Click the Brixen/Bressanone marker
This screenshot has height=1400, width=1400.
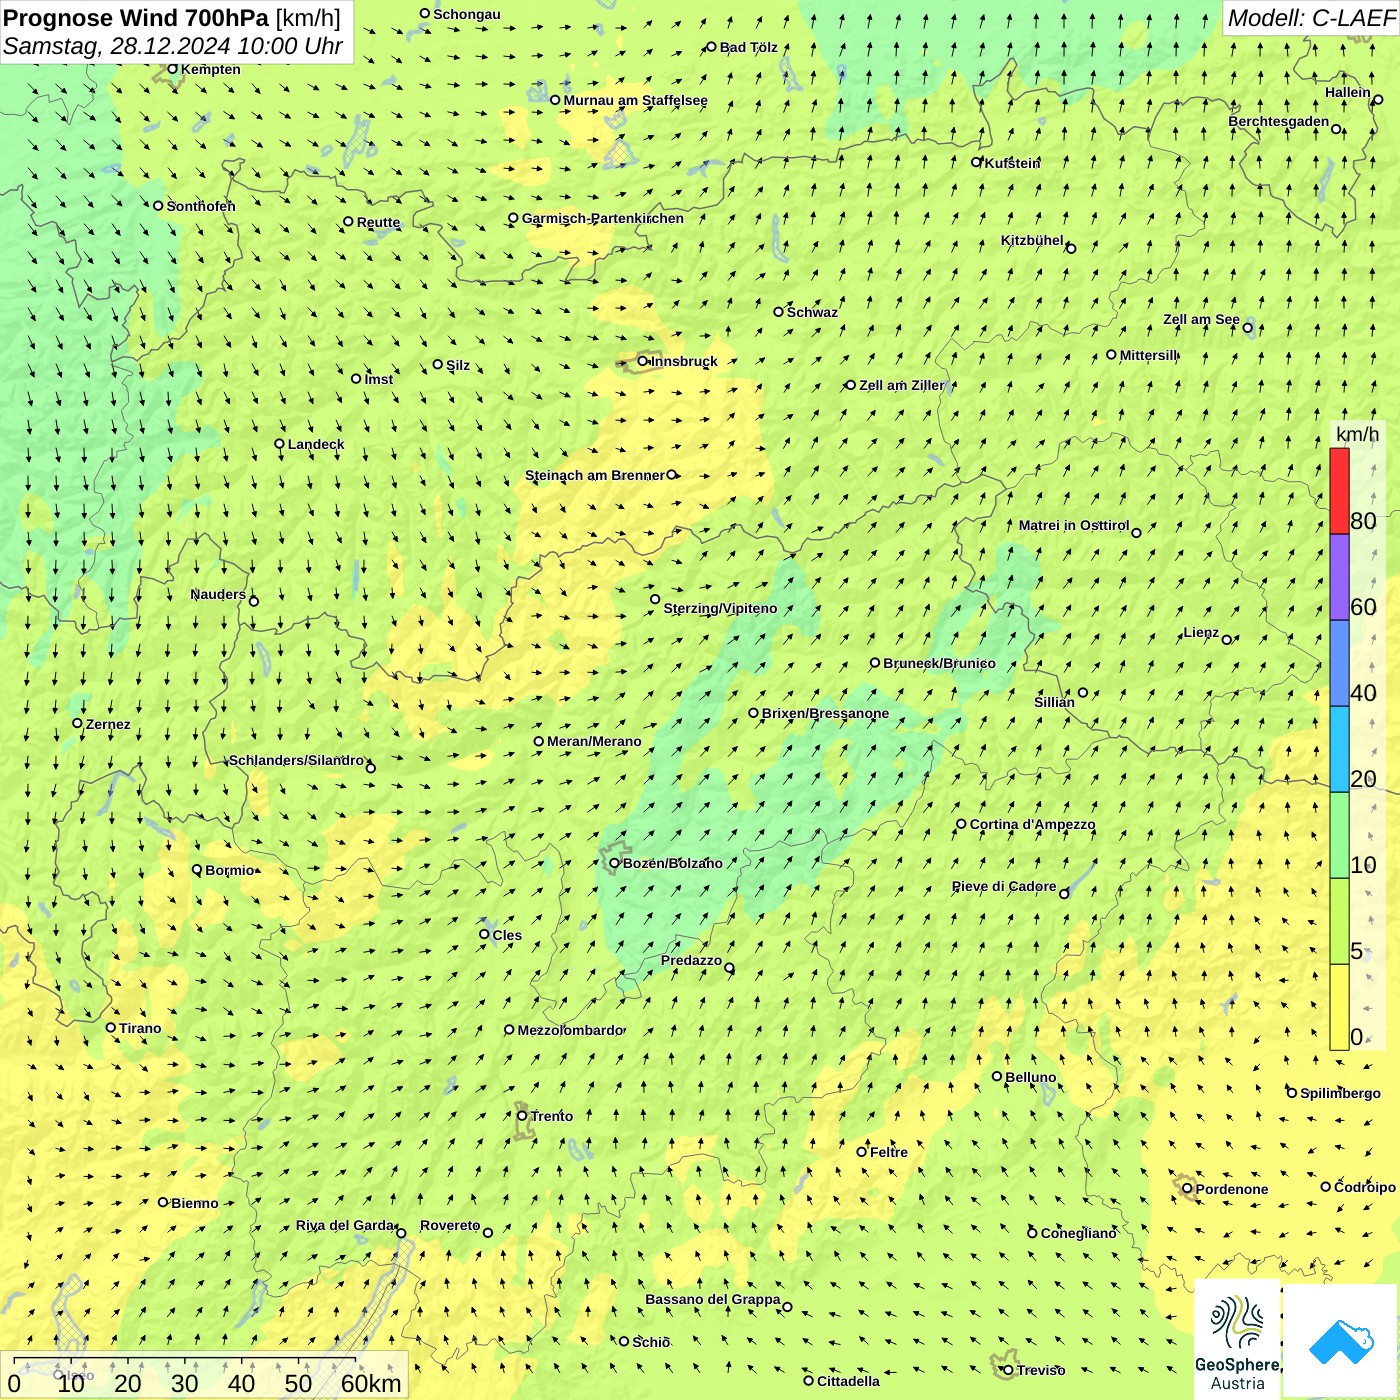(754, 713)
